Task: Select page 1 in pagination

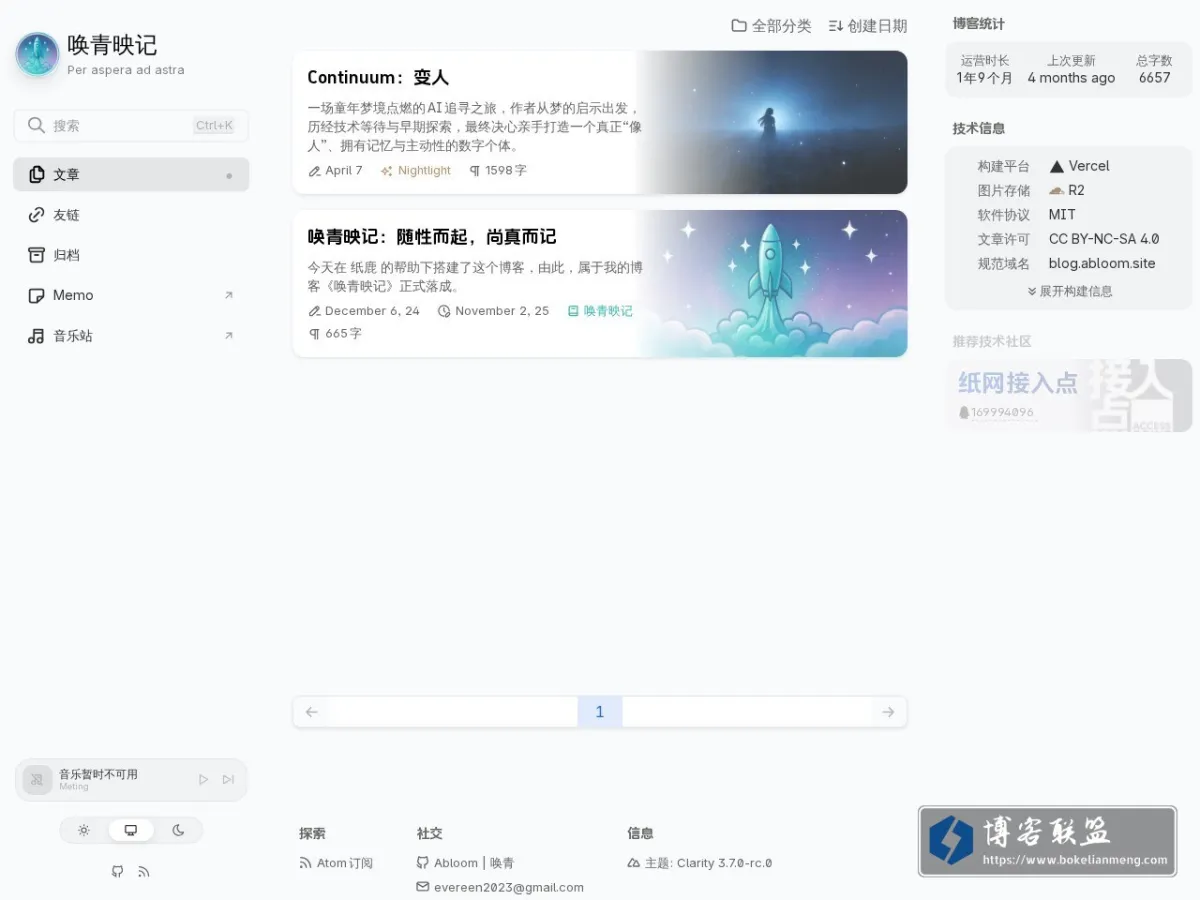Action: tap(600, 712)
